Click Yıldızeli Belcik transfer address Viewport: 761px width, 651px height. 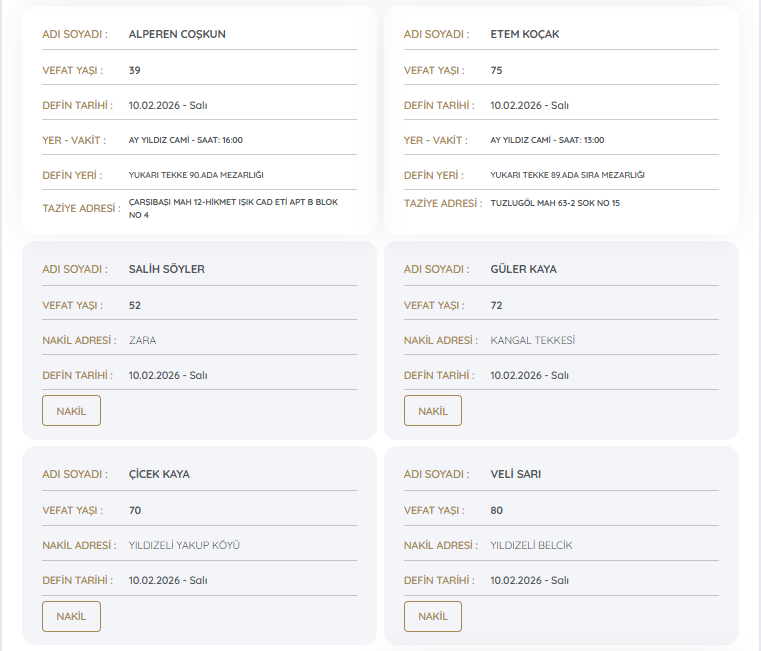(531, 545)
